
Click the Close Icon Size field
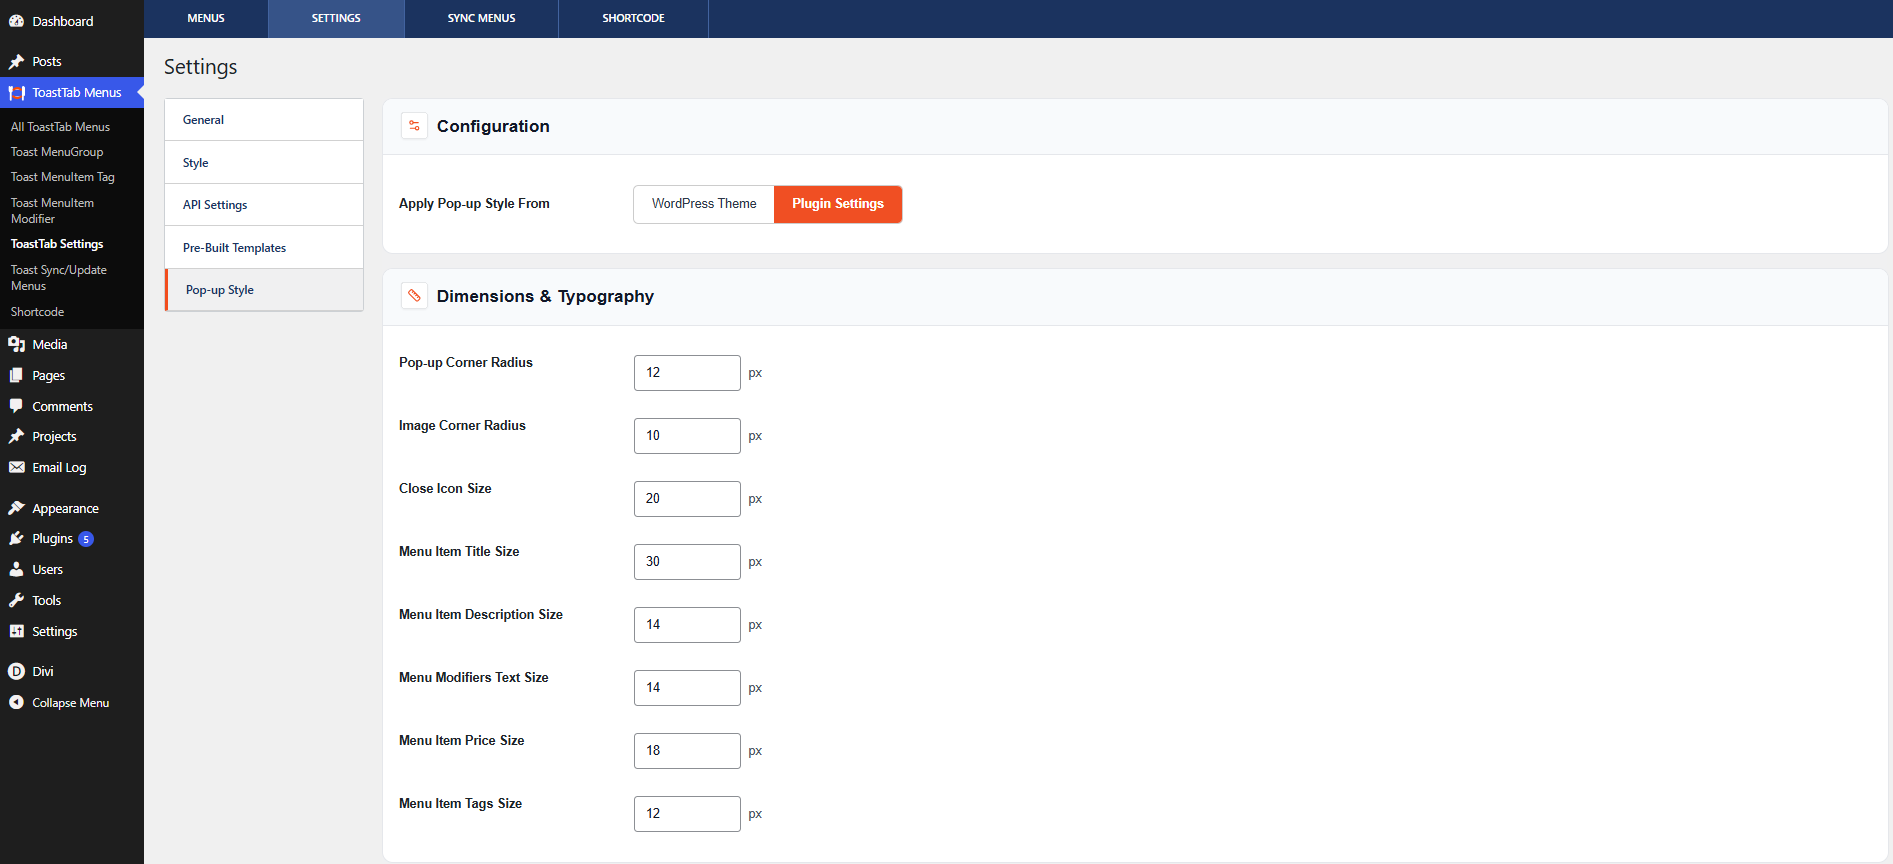coord(687,499)
